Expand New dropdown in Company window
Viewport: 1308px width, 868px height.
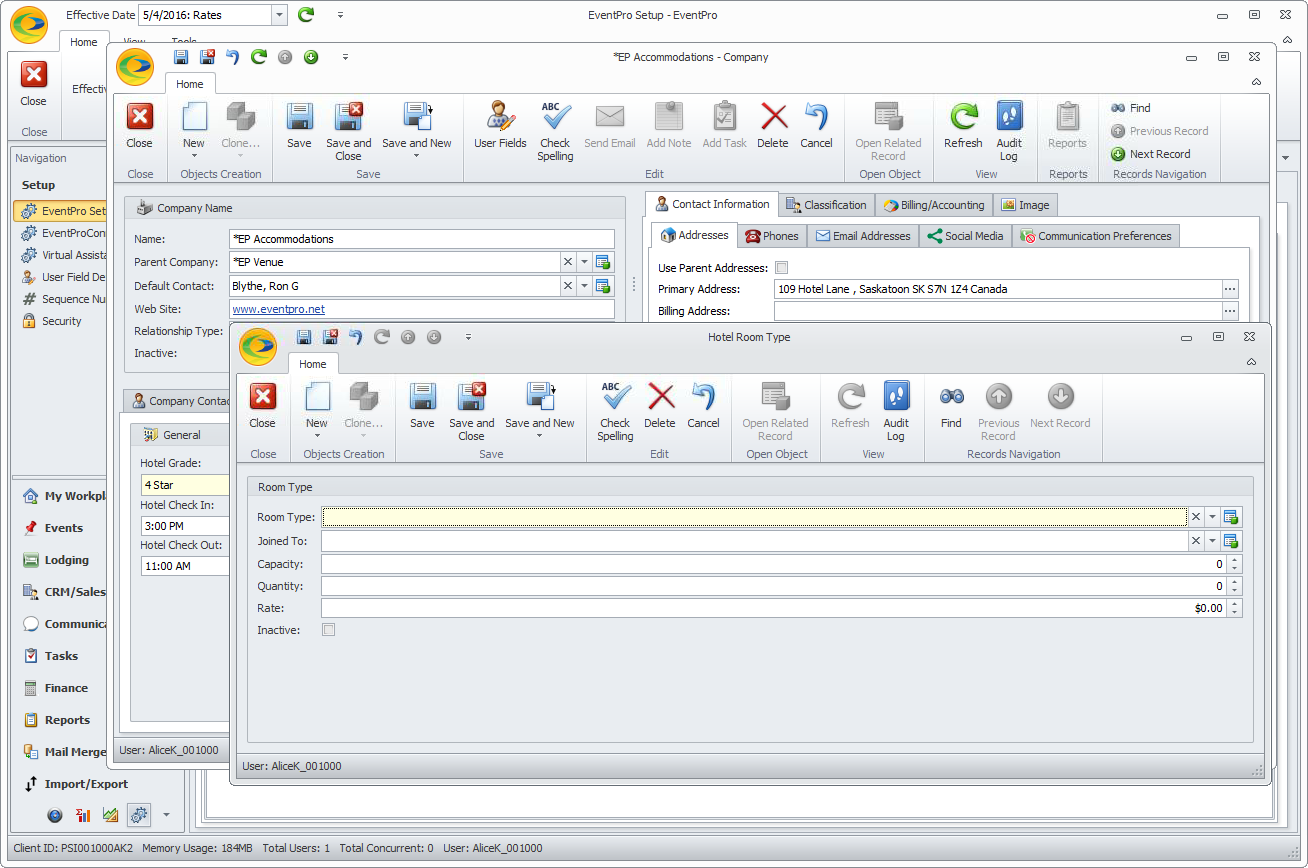pyautogui.click(x=194, y=155)
